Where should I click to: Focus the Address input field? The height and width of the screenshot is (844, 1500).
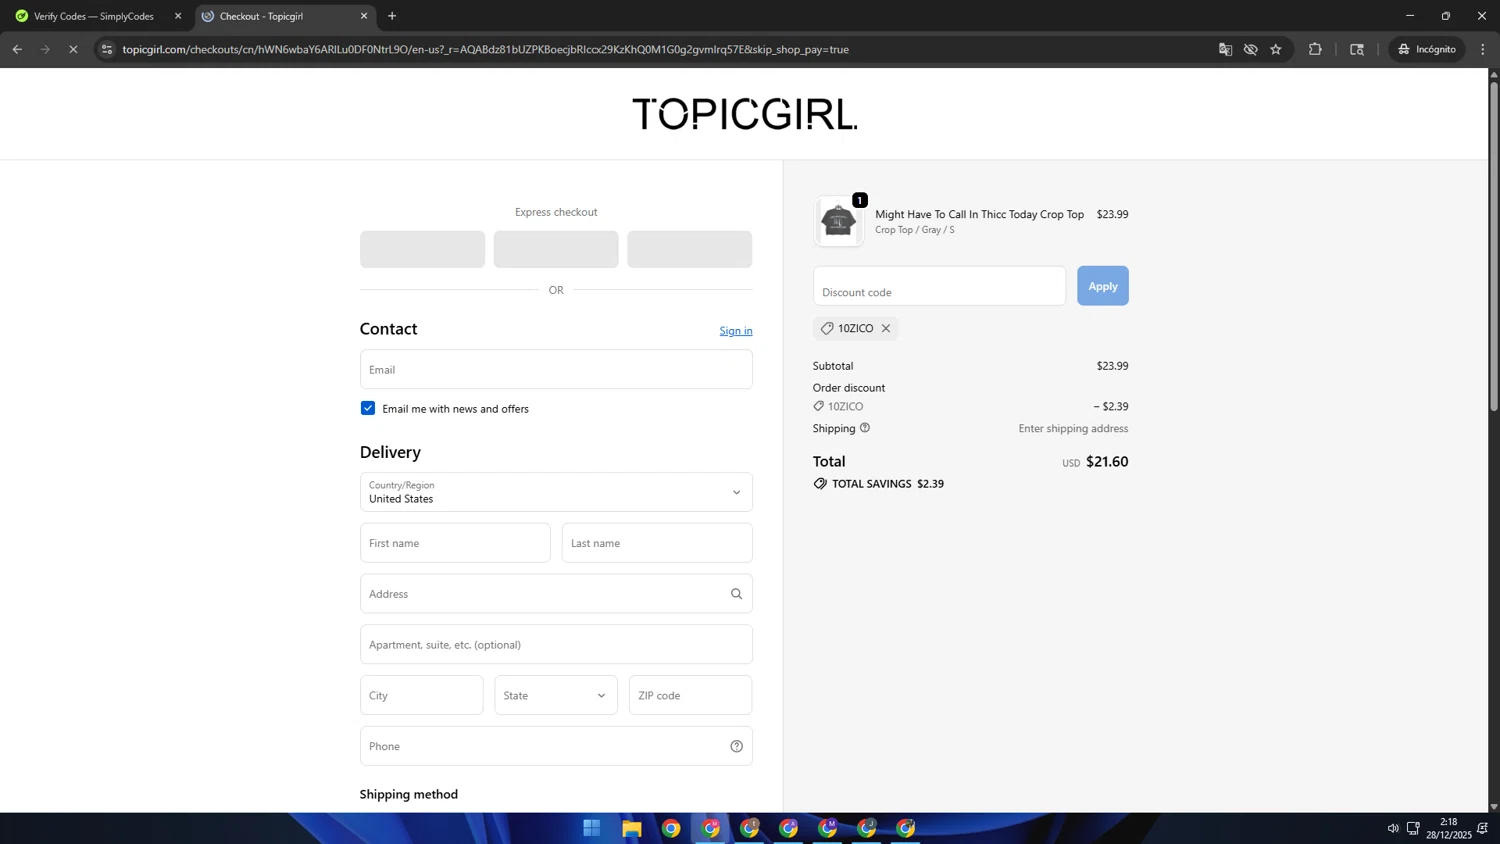[556, 594]
